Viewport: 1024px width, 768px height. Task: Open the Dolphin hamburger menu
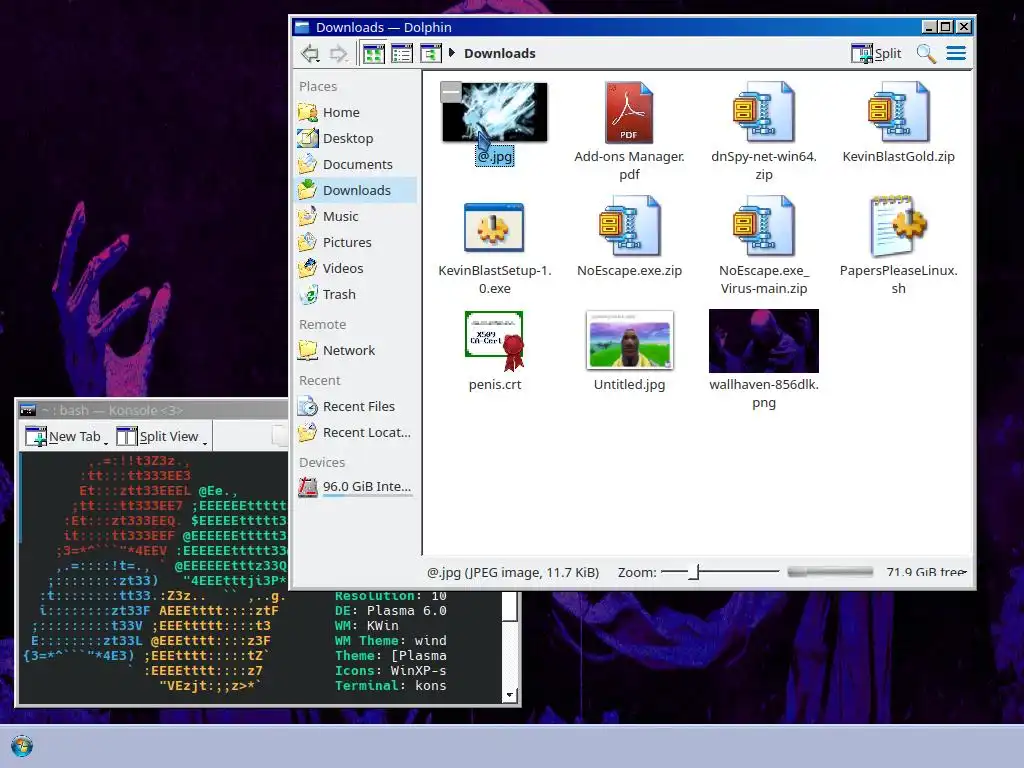point(956,54)
